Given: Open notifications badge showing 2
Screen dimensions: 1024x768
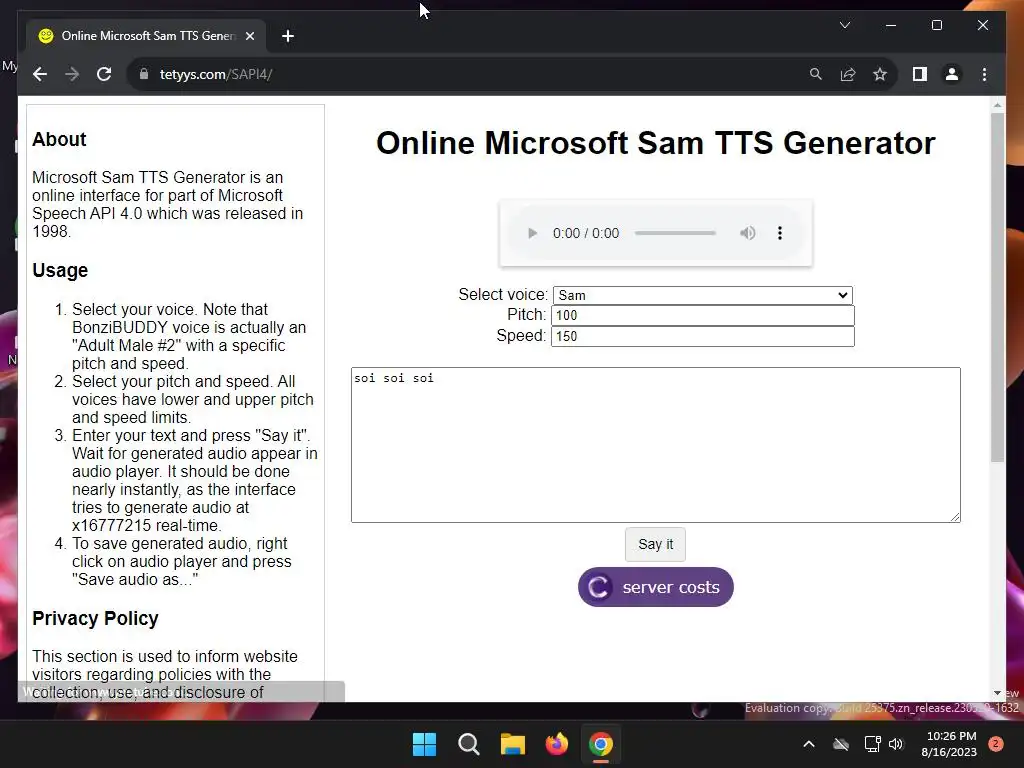Looking at the screenshot, I should (996, 744).
